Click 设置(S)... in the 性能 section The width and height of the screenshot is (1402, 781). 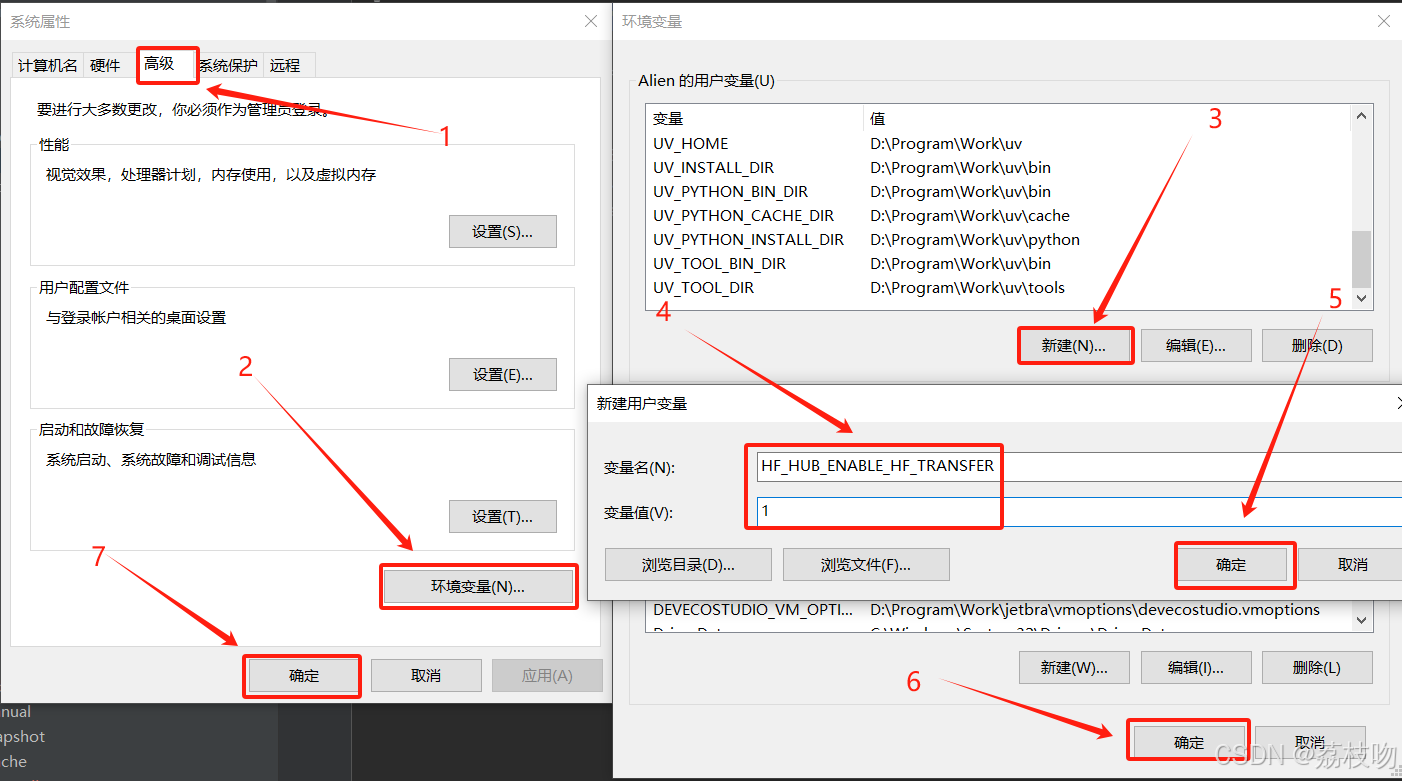503,231
